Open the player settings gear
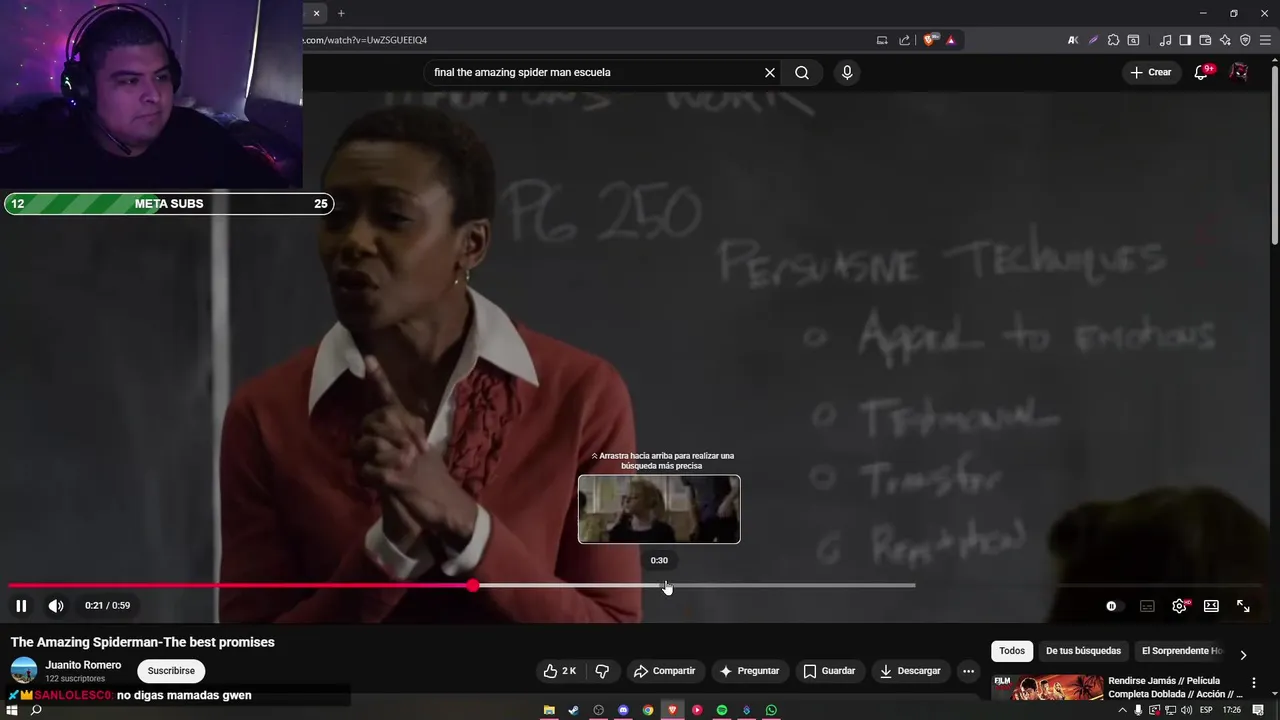Image resolution: width=1280 pixels, height=720 pixels. point(1180,606)
